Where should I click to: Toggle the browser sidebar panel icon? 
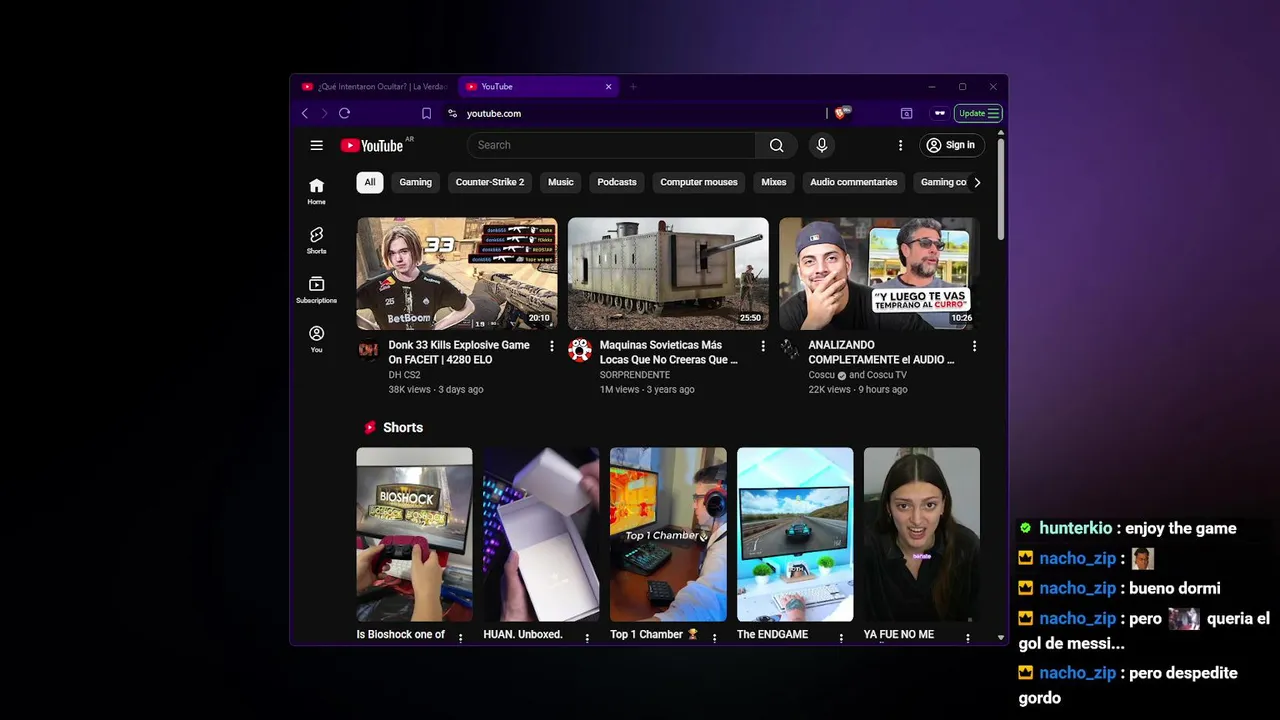tap(906, 113)
